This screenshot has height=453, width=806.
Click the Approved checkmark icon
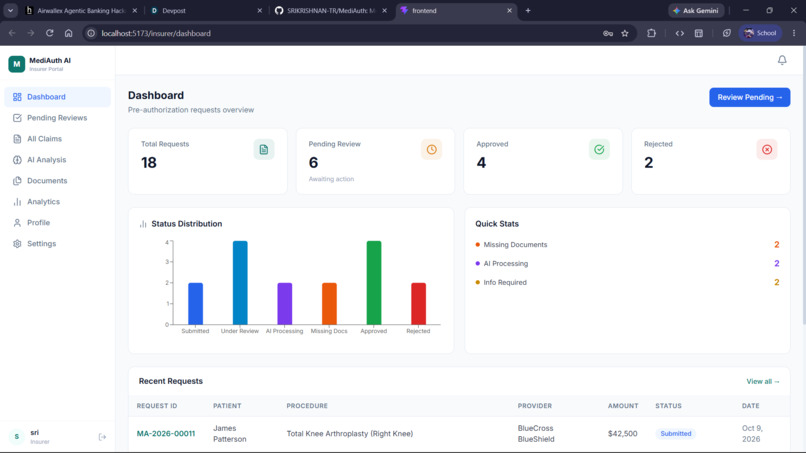599,150
